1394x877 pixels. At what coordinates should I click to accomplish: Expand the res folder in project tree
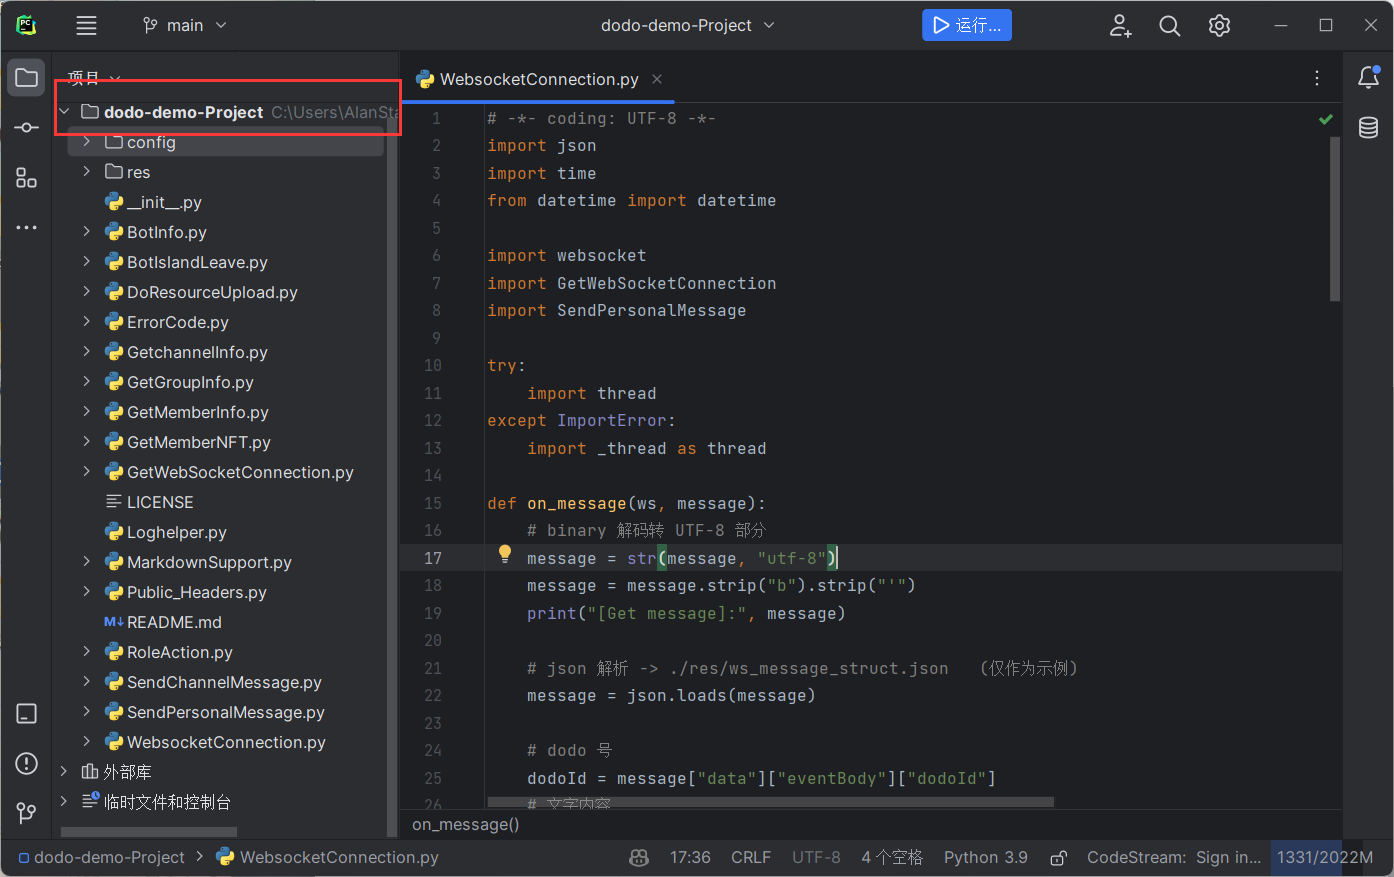pyautogui.click(x=87, y=172)
